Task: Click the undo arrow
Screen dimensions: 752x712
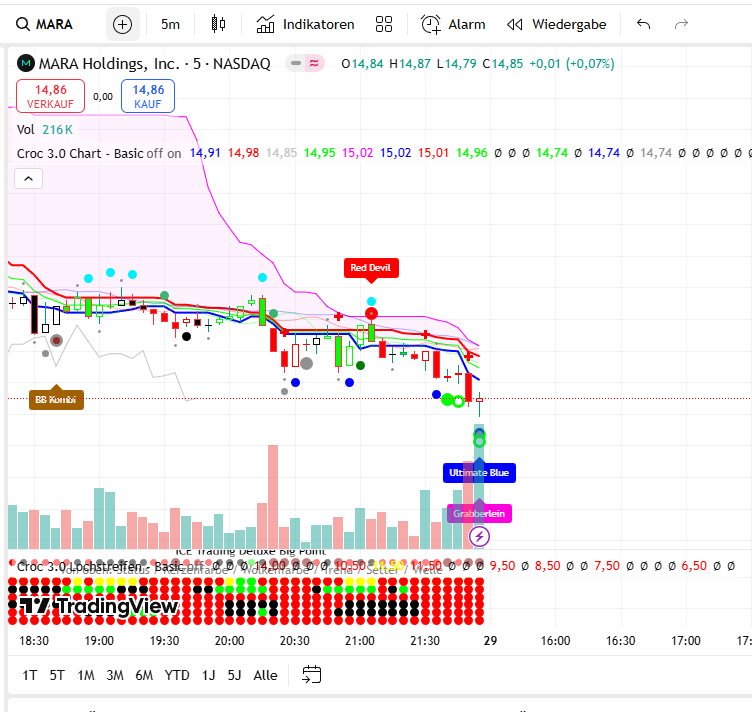Action: click(x=643, y=24)
